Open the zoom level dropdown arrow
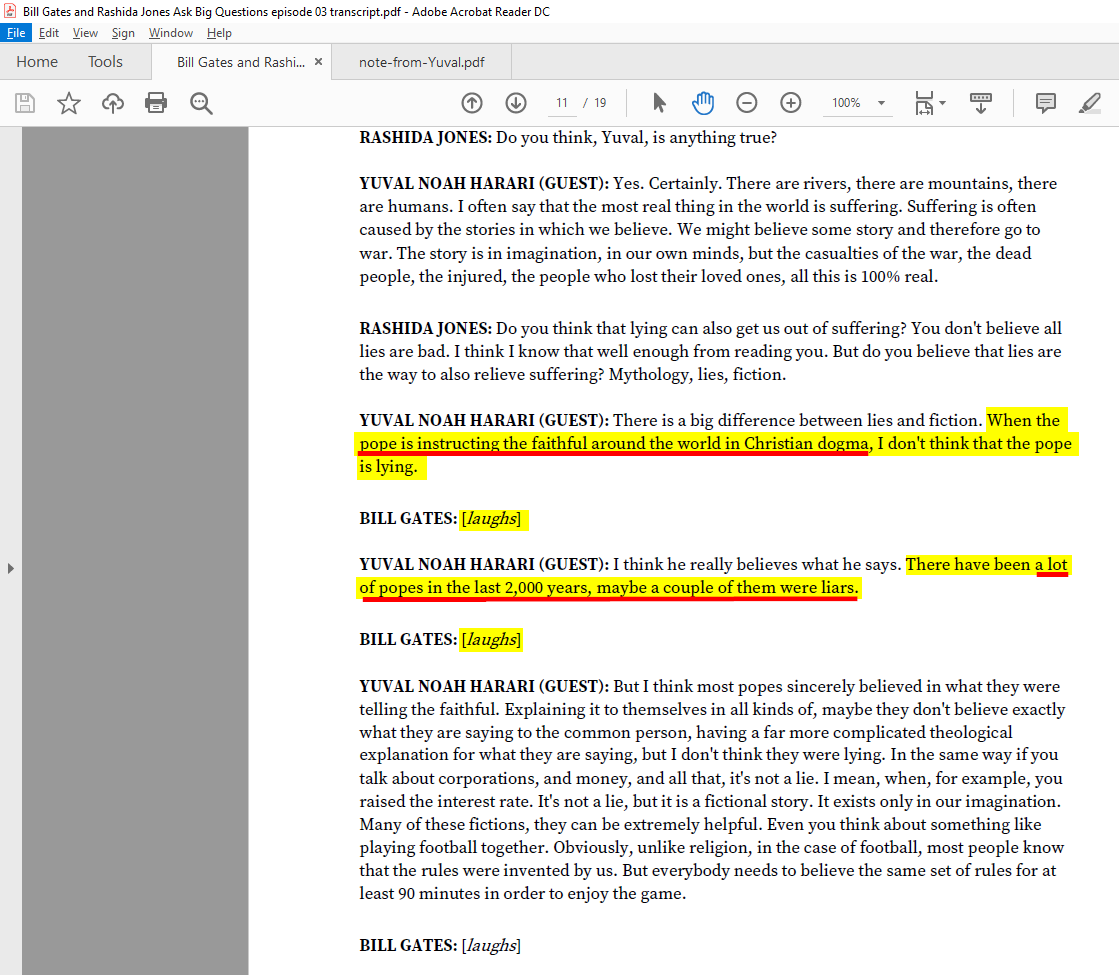1119x975 pixels. tap(881, 103)
